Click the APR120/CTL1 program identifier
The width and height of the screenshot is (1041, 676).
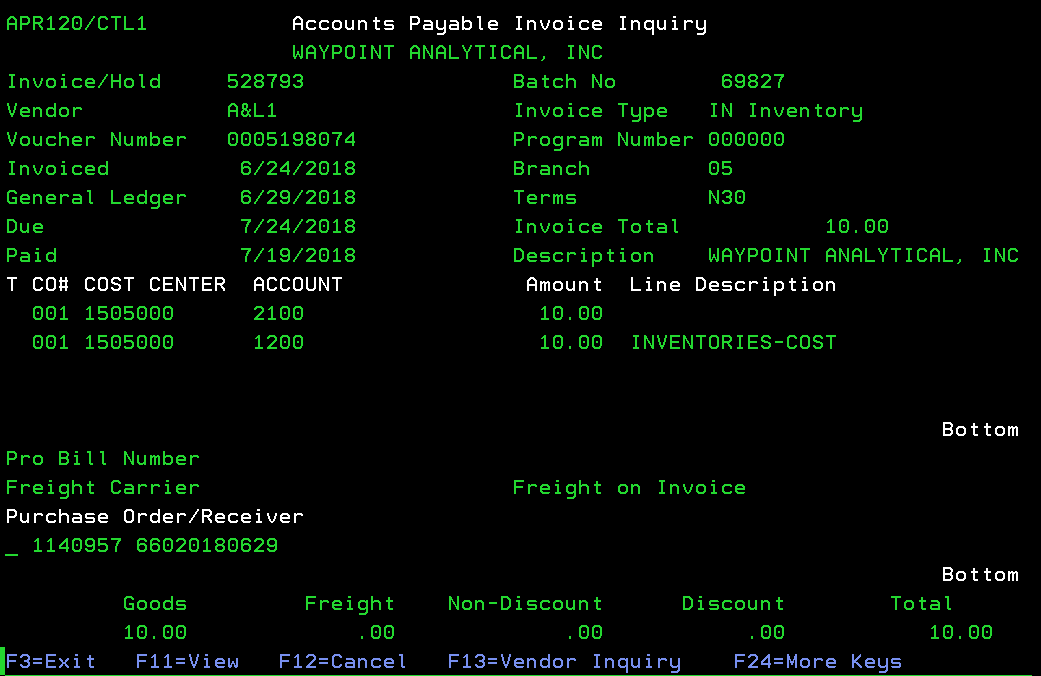pyautogui.click(x=76, y=24)
